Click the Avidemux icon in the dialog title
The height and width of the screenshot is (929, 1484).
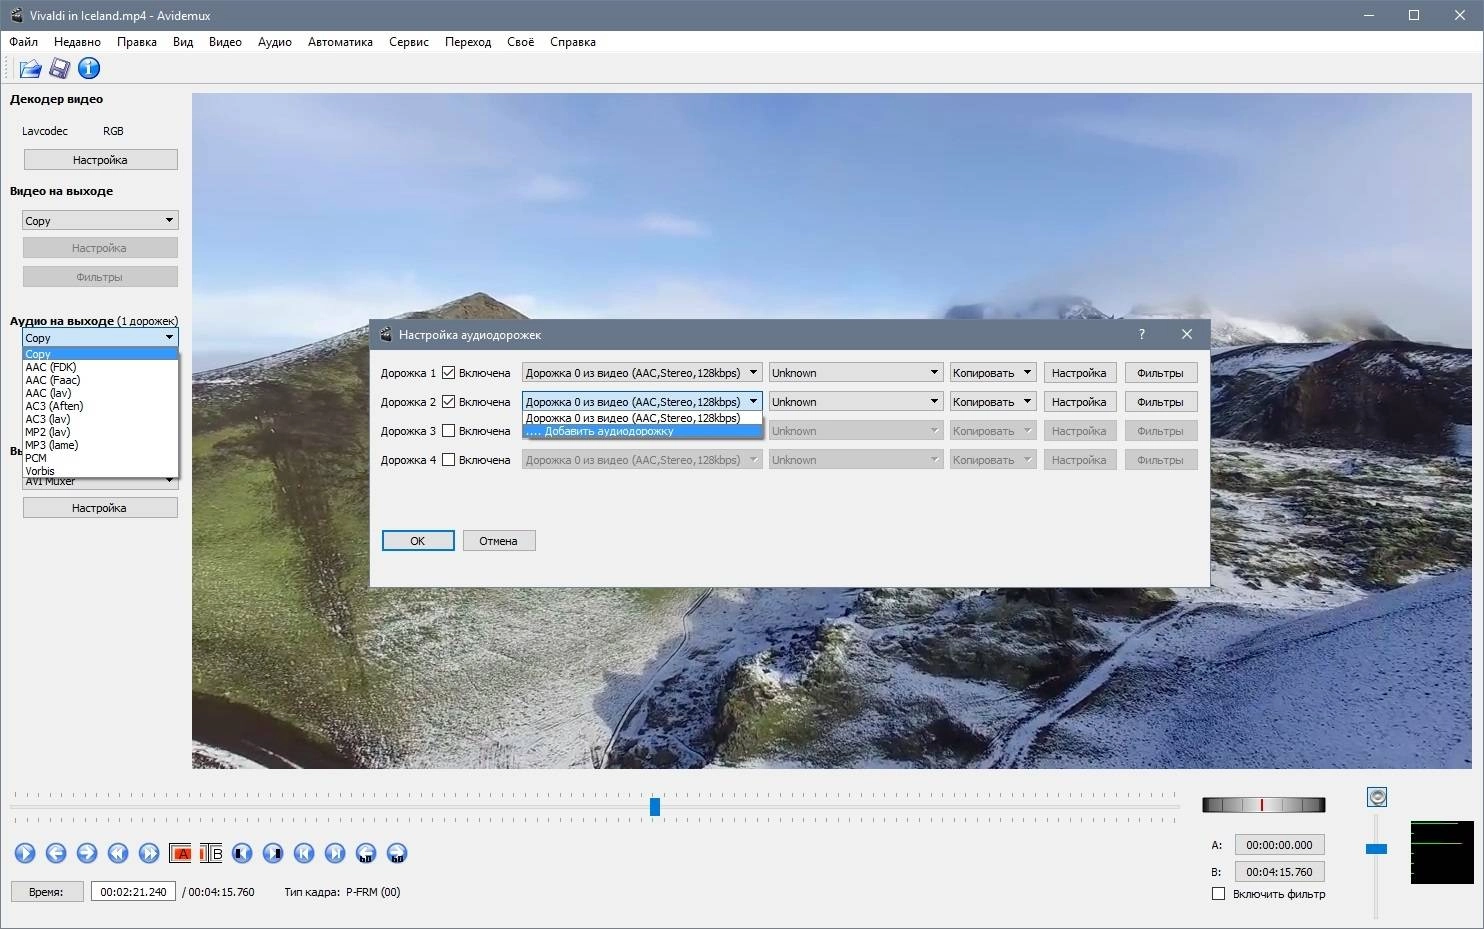pyautogui.click(x=385, y=334)
